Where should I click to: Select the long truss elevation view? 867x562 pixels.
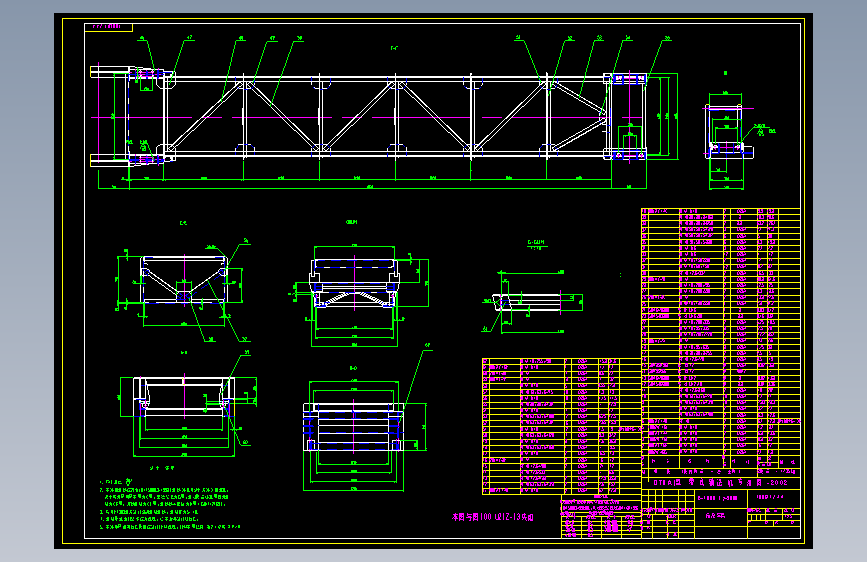385,116
